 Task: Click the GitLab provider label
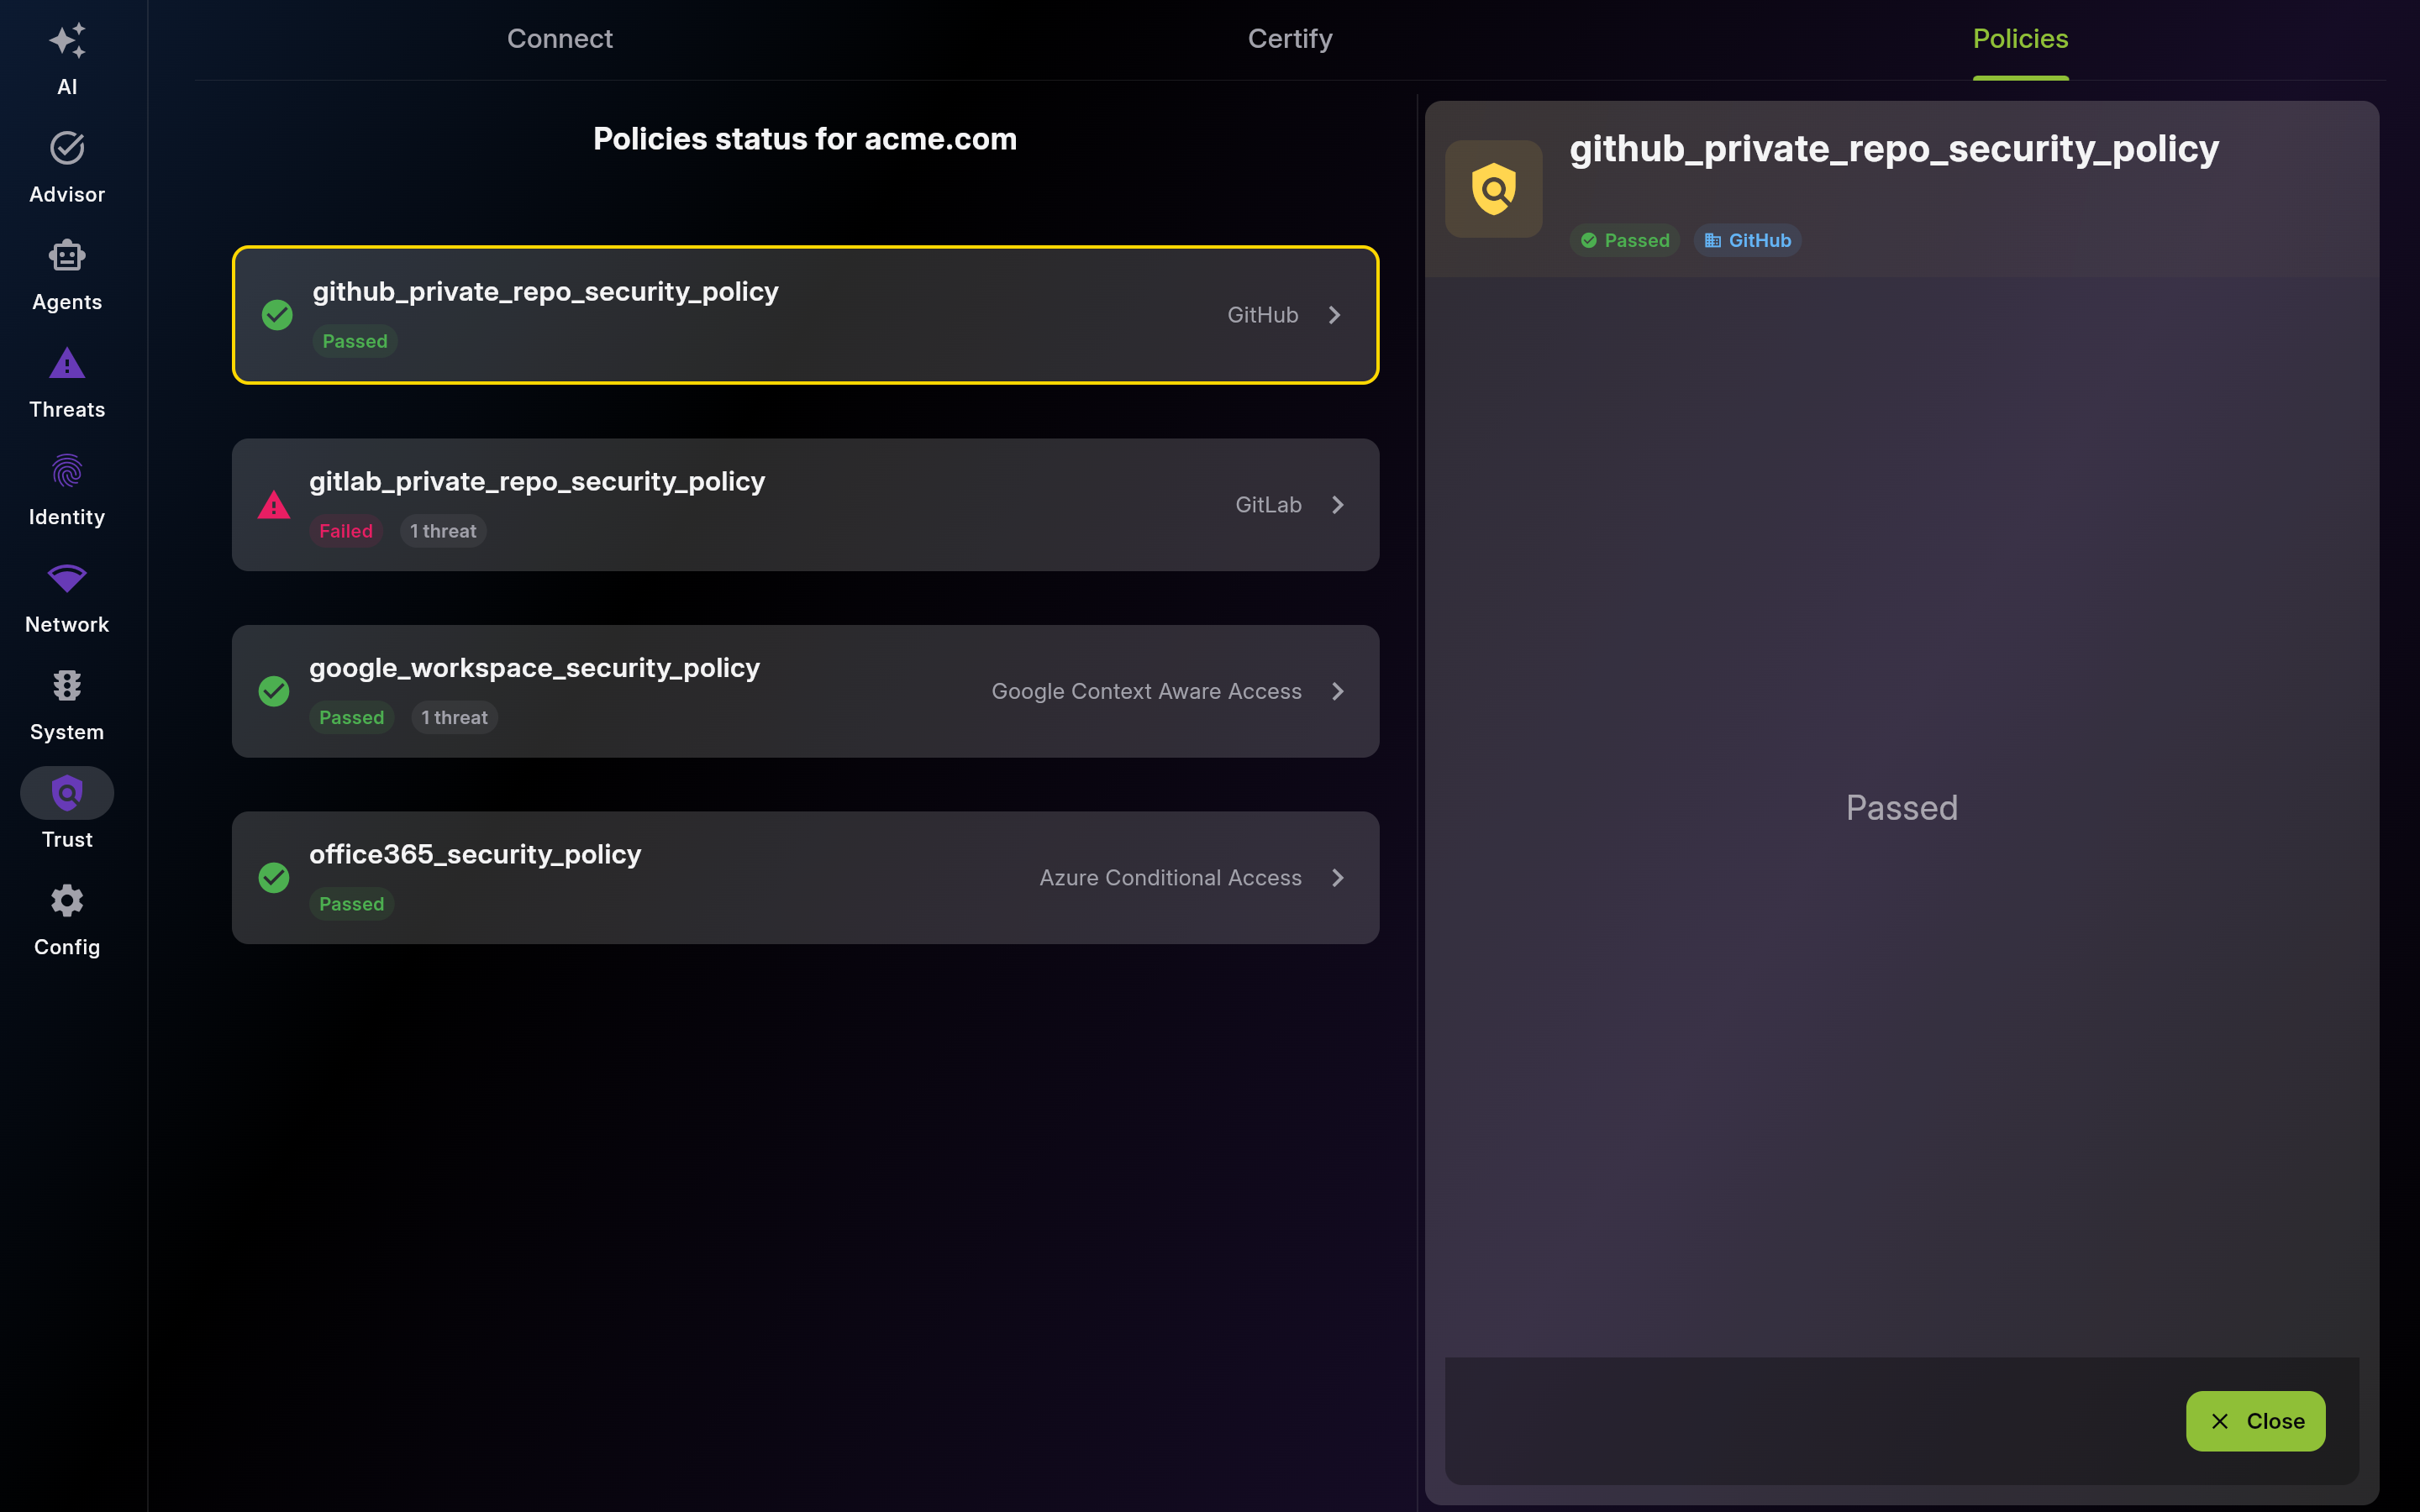click(1268, 505)
